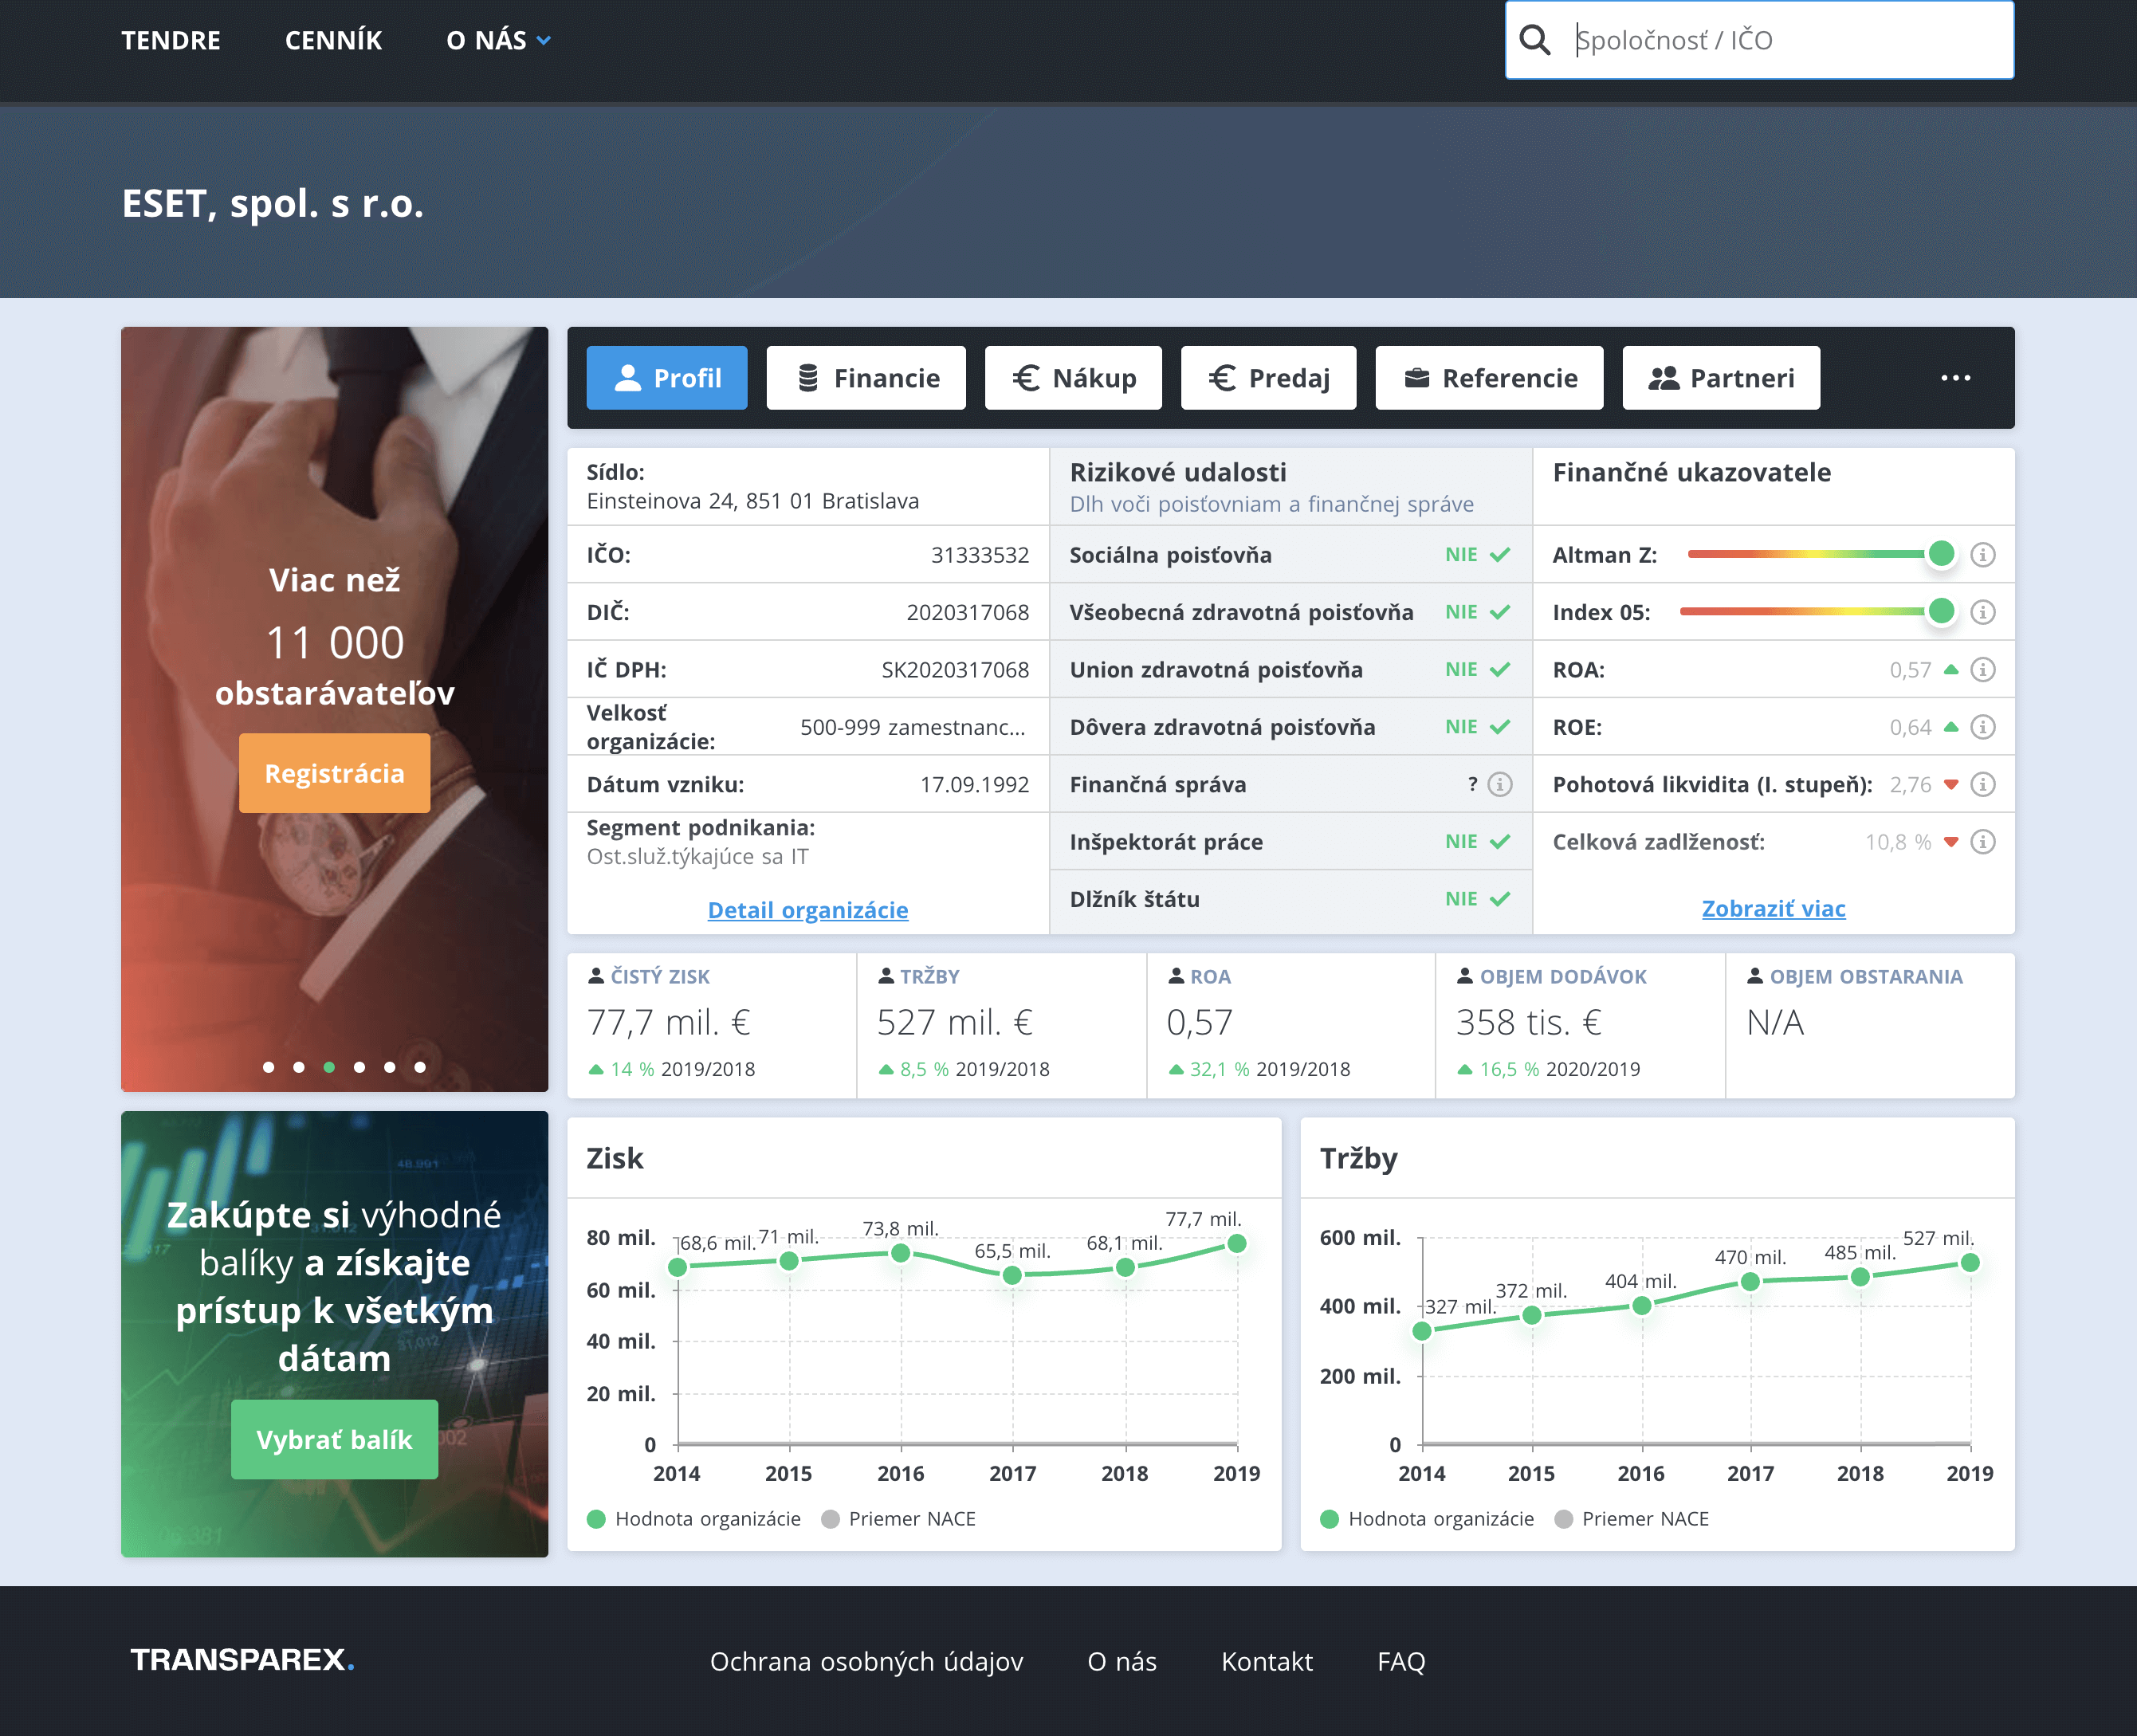Screen dimensions: 2137x1736
Task: Click info icon in the ROA row
Action: click(x=1982, y=669)
